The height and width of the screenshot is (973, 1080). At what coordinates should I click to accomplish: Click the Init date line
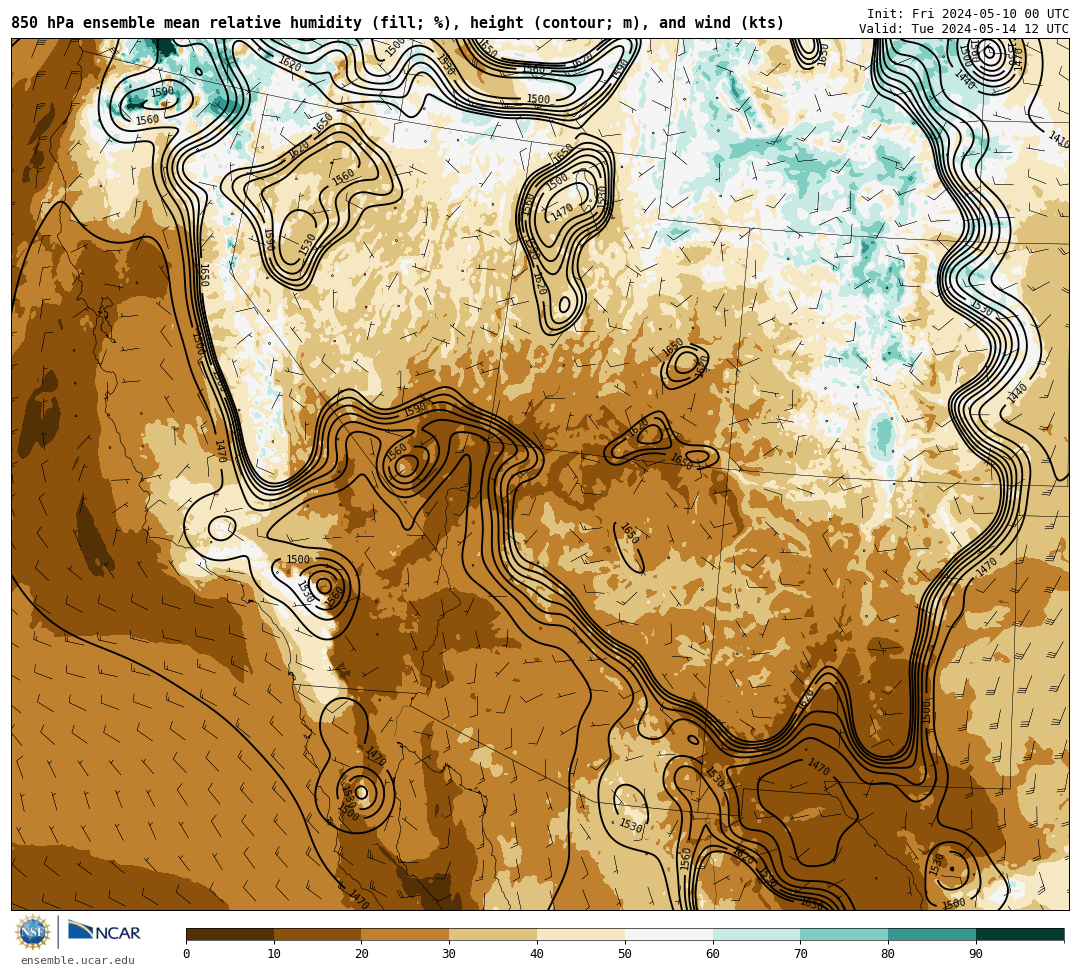pos(968,14)
